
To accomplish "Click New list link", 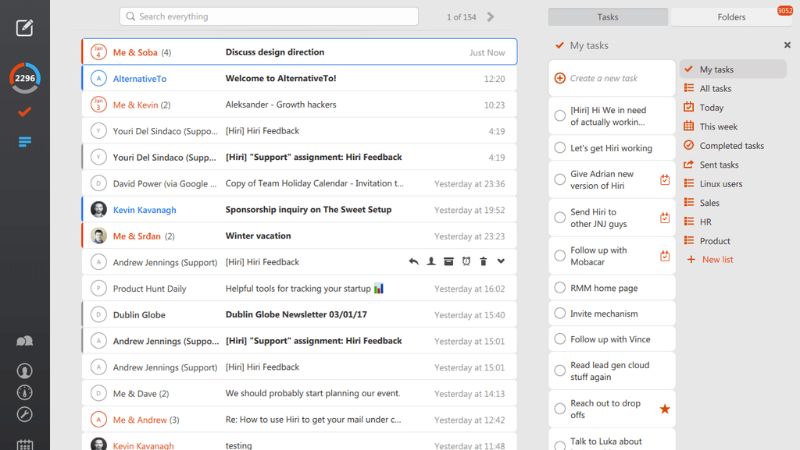I will click(717, 260).
